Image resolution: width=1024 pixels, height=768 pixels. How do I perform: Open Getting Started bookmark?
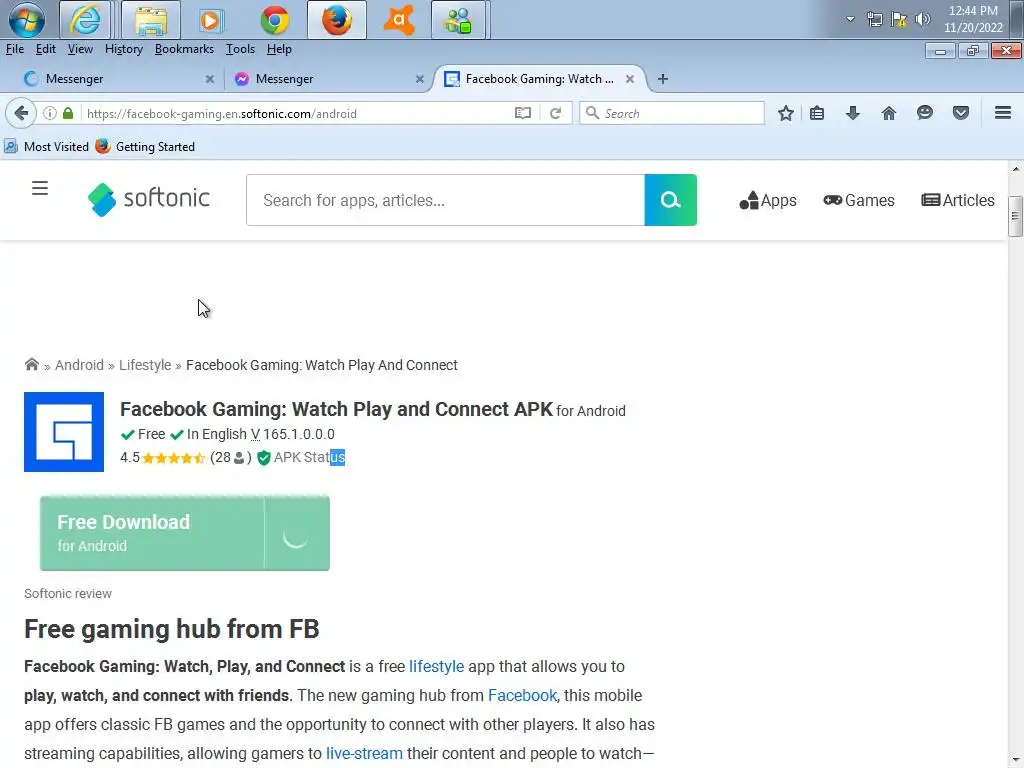(145, 146)
